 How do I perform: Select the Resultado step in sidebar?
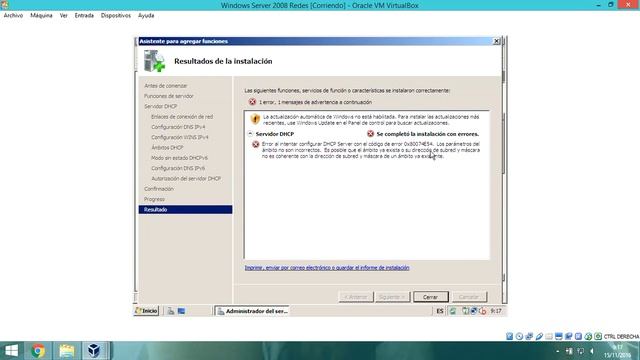coord(185,209)
